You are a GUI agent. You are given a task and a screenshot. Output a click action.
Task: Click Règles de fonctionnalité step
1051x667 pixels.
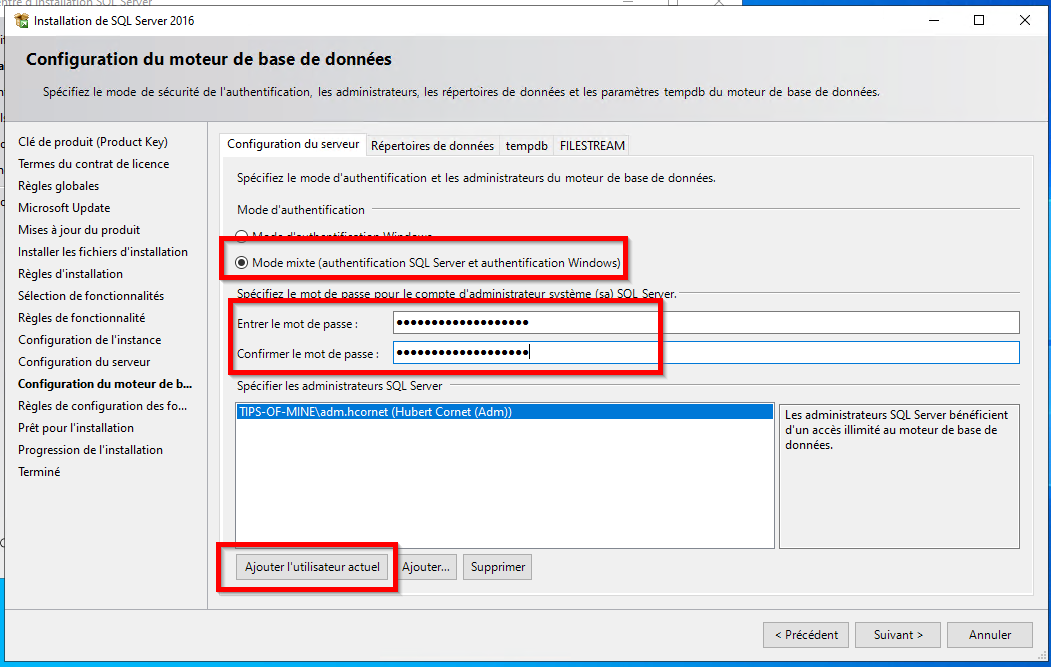pyautogui.click(x=81, y=318)
